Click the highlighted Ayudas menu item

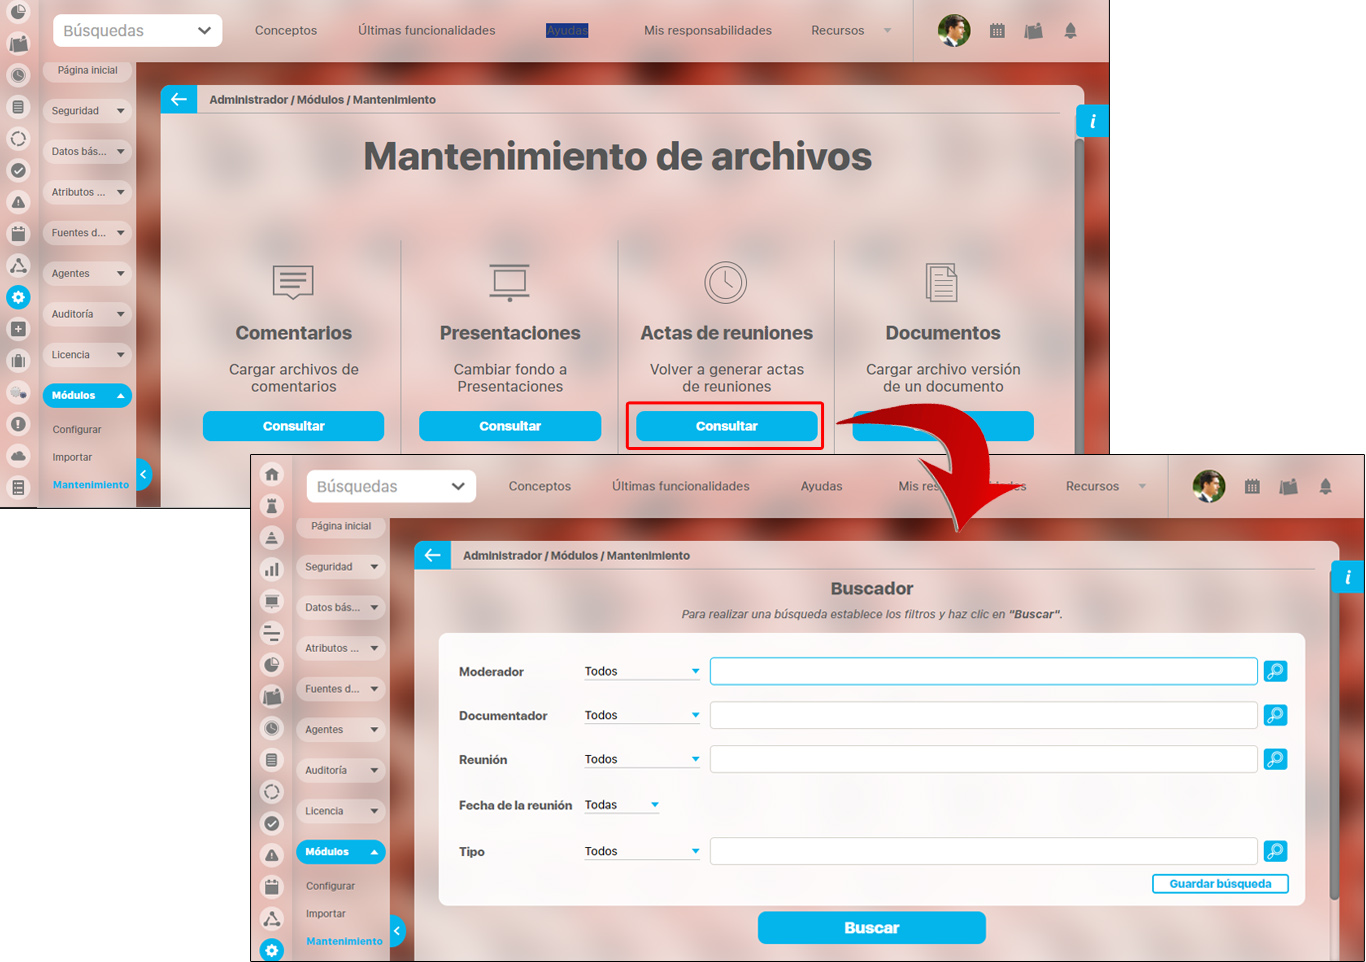point(567,30)
